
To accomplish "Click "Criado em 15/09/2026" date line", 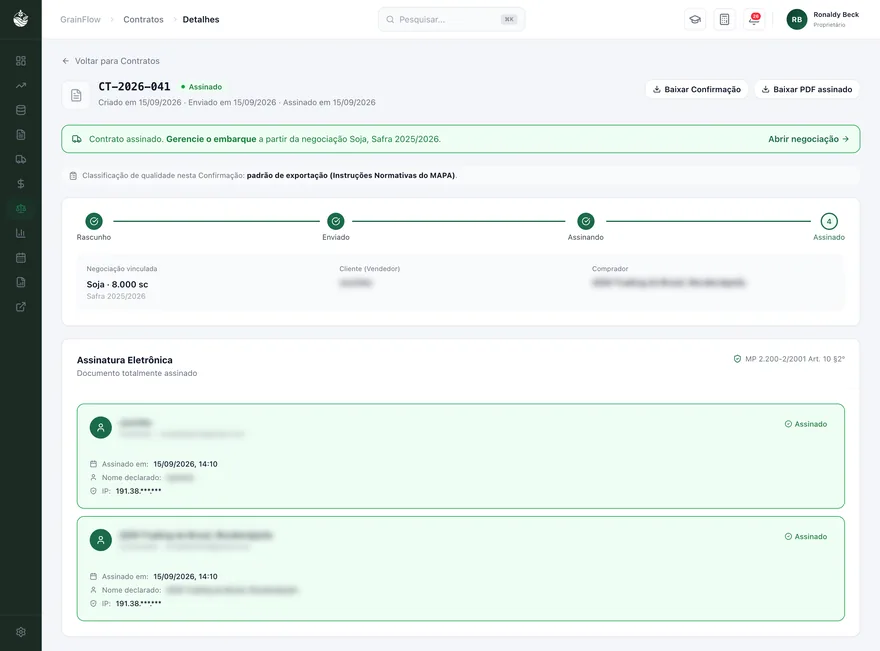I will click(140, 103).
